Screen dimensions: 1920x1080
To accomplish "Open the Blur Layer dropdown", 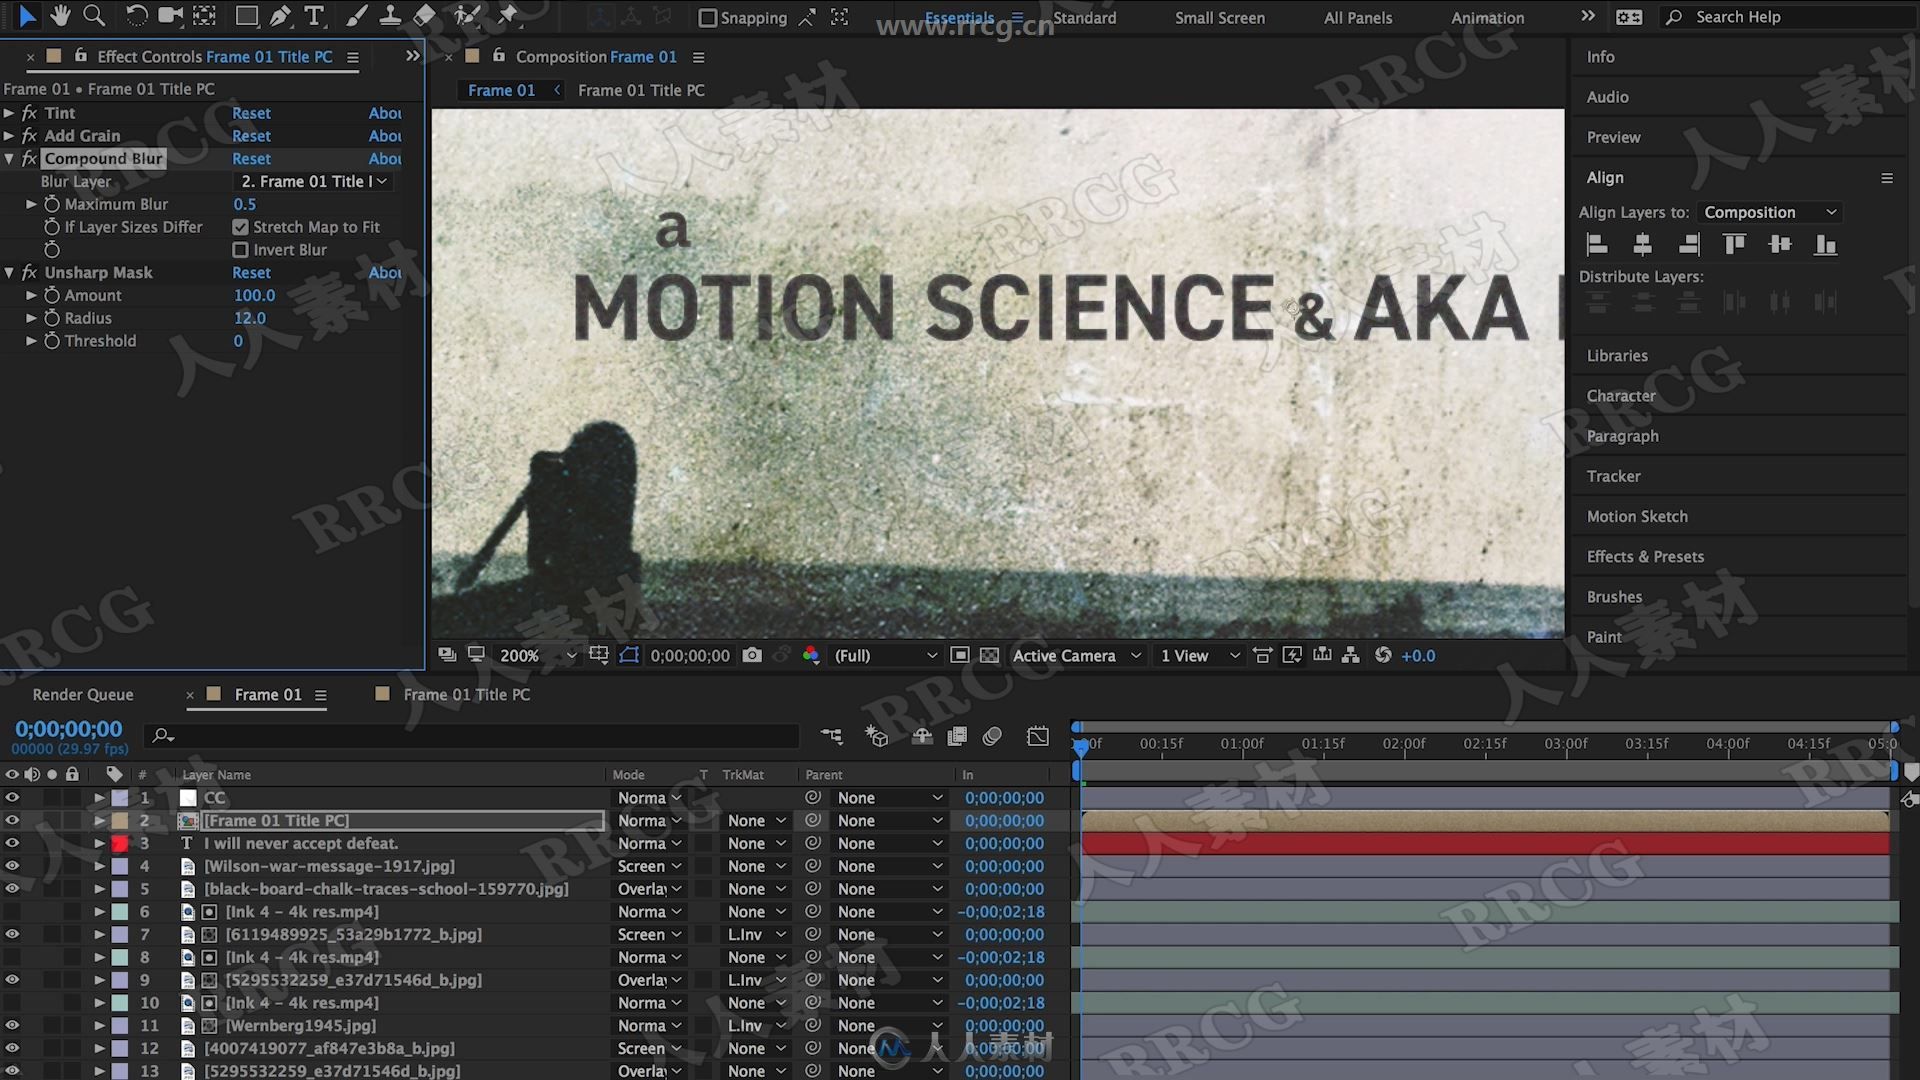I will (313, 181).
